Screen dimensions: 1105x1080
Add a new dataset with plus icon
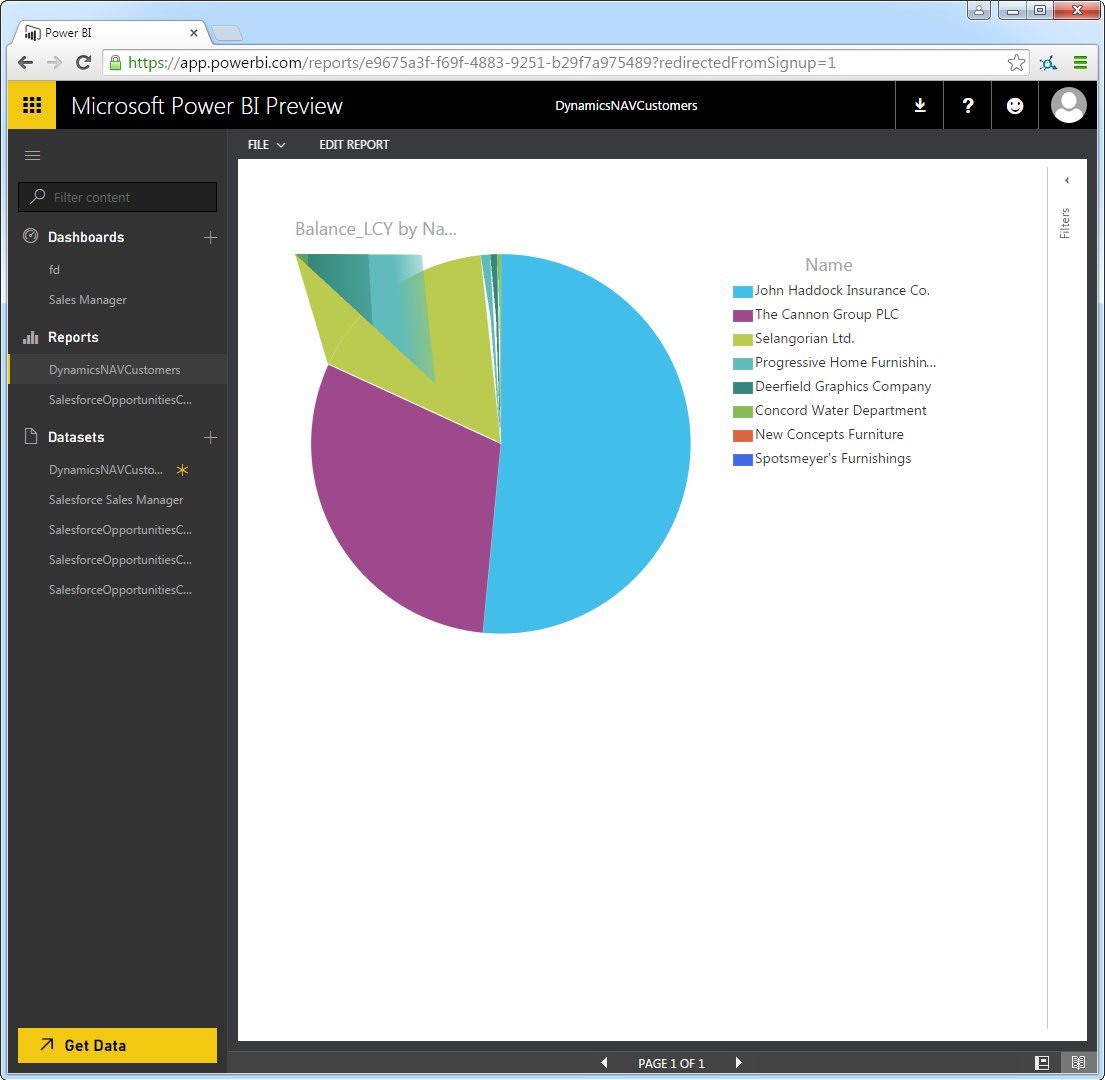pos(210,438)
